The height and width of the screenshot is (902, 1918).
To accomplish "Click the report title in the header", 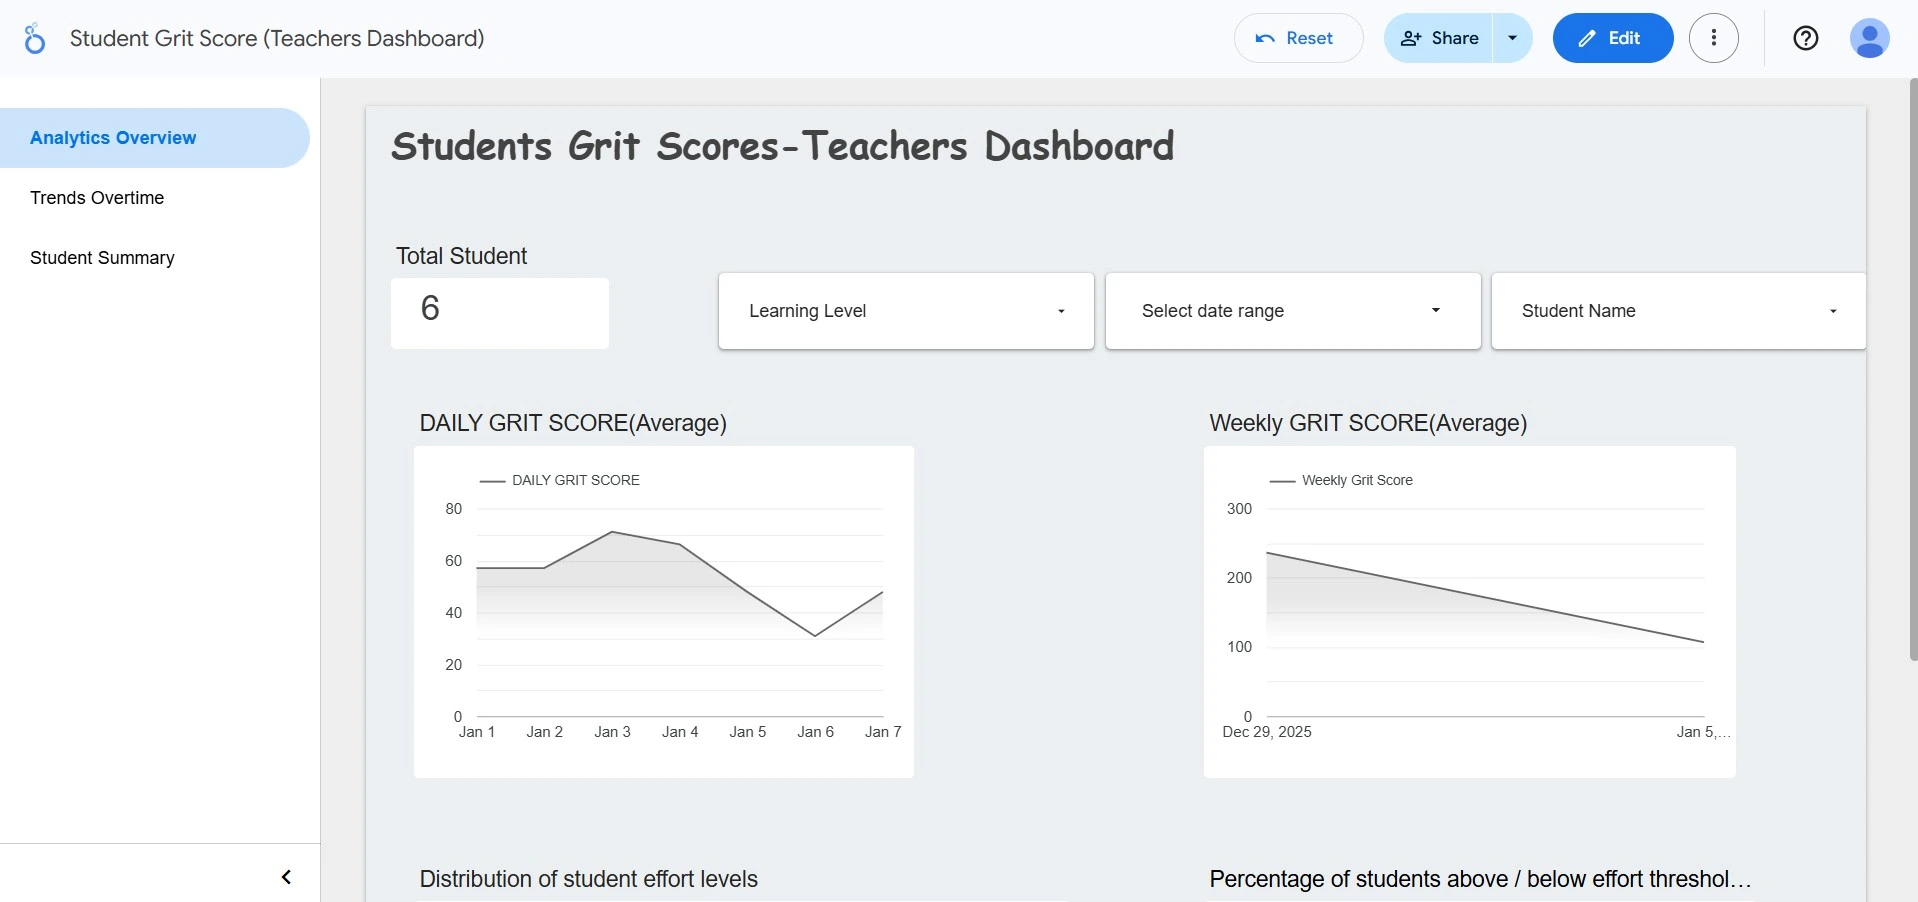I will tap(277, 38).
